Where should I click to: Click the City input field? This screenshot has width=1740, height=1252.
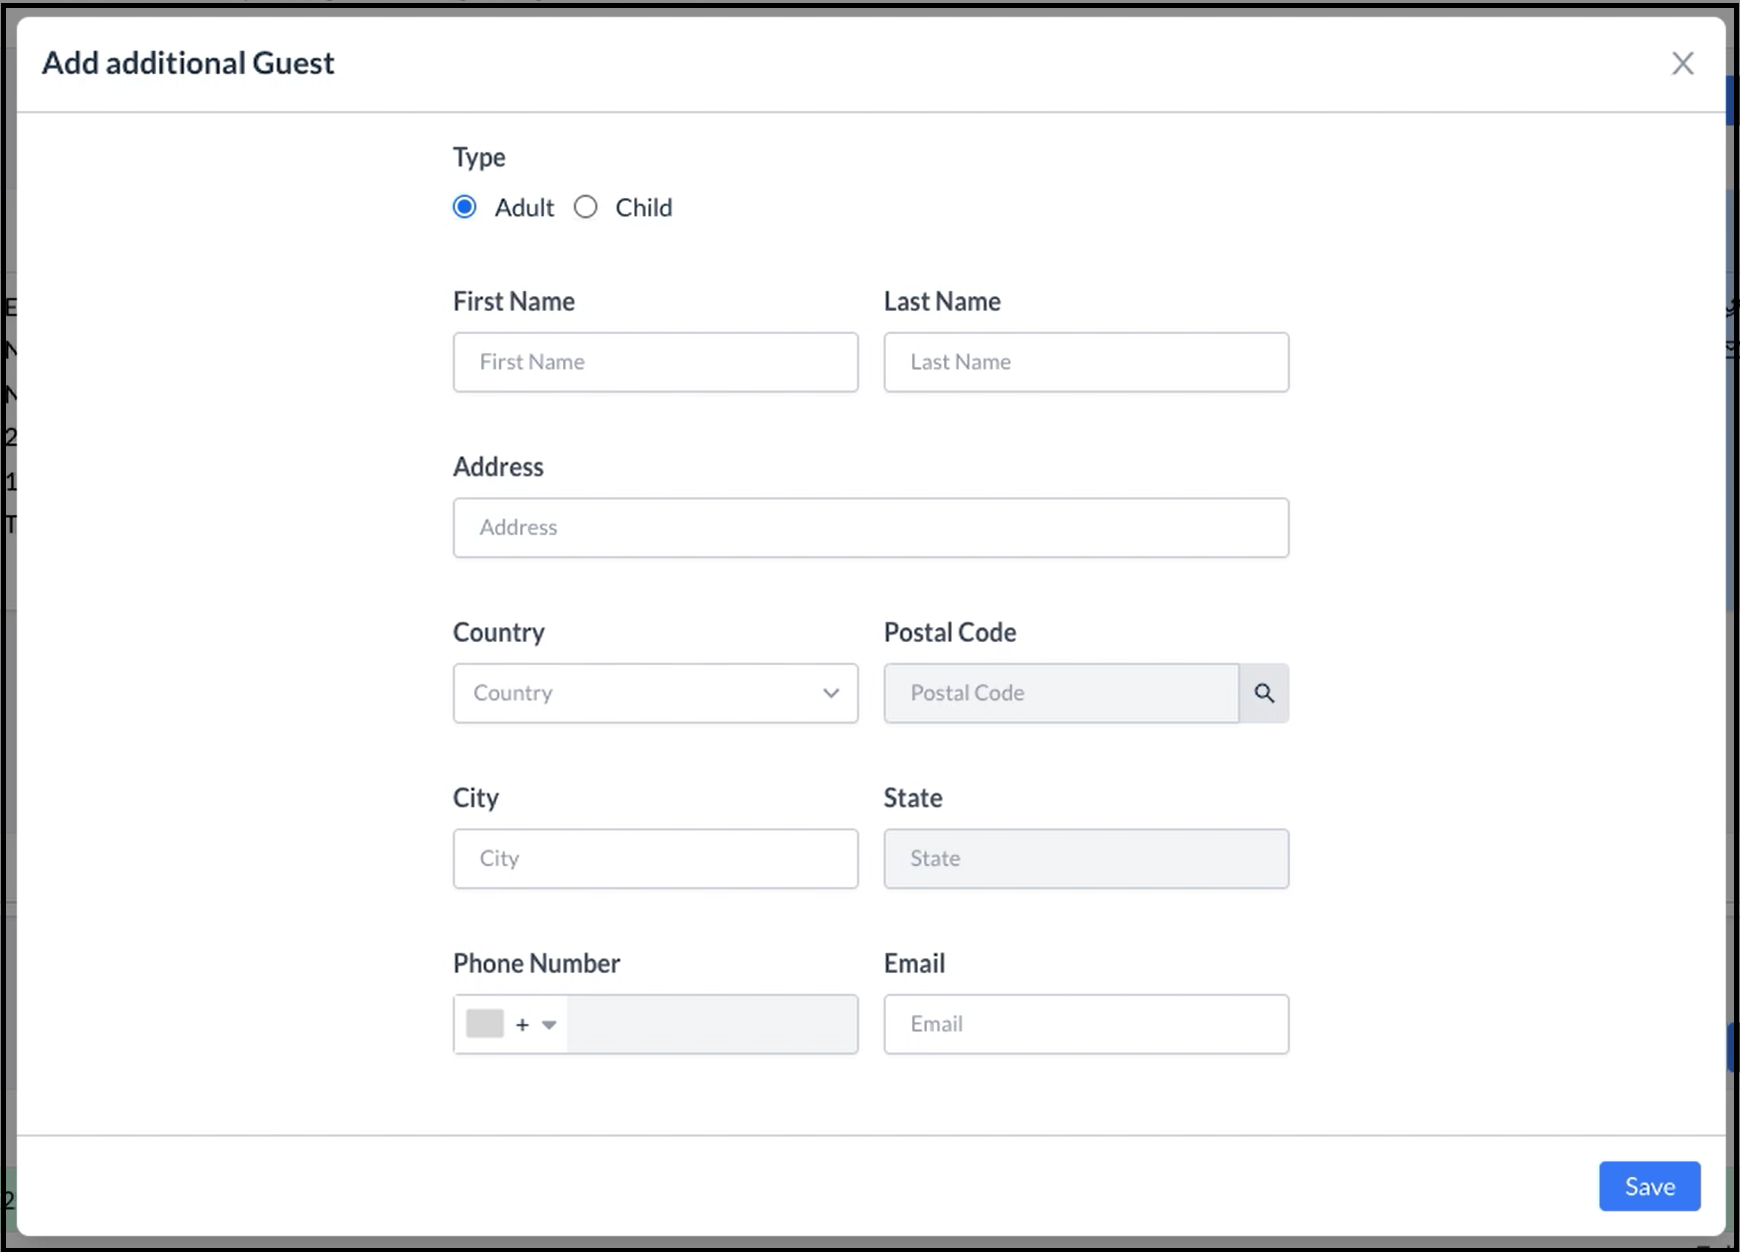(655, 858)
